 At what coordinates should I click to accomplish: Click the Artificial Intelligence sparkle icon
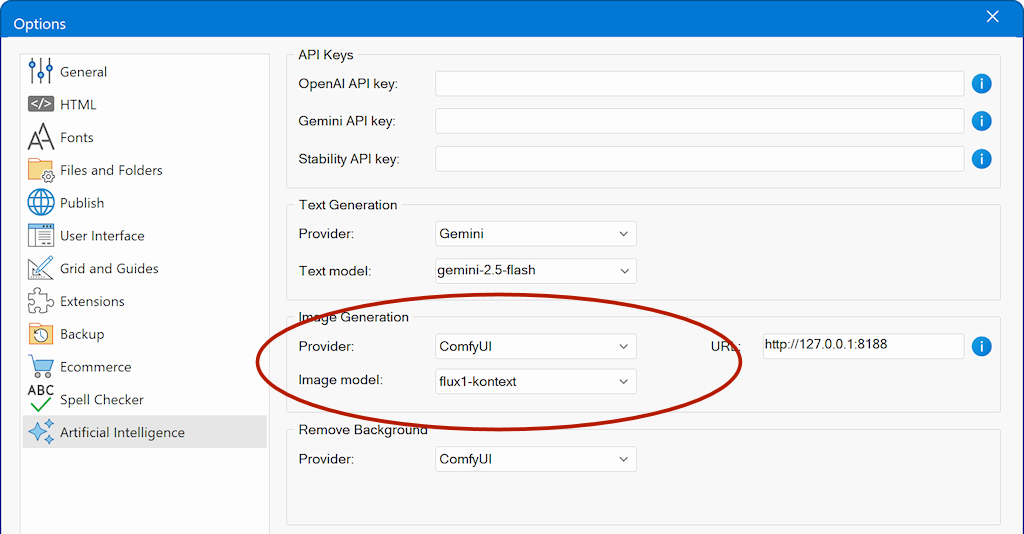tap(40, 432)
